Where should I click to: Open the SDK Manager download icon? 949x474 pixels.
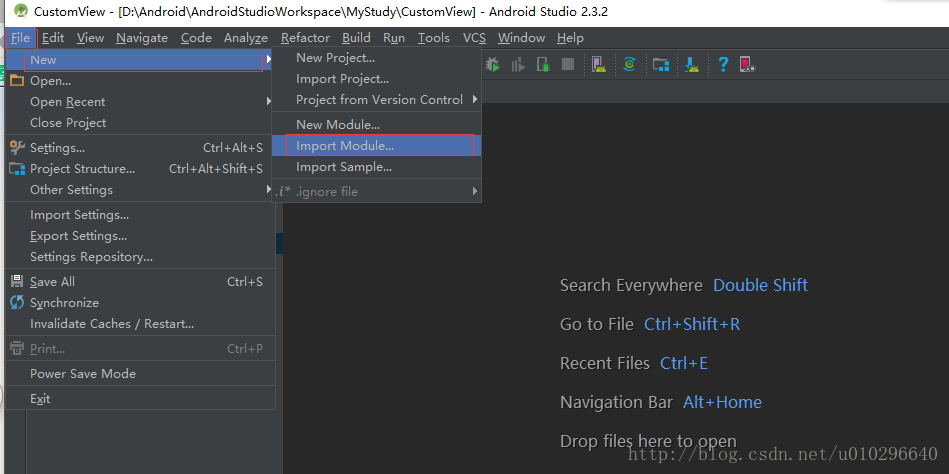(x=692, y=64)
